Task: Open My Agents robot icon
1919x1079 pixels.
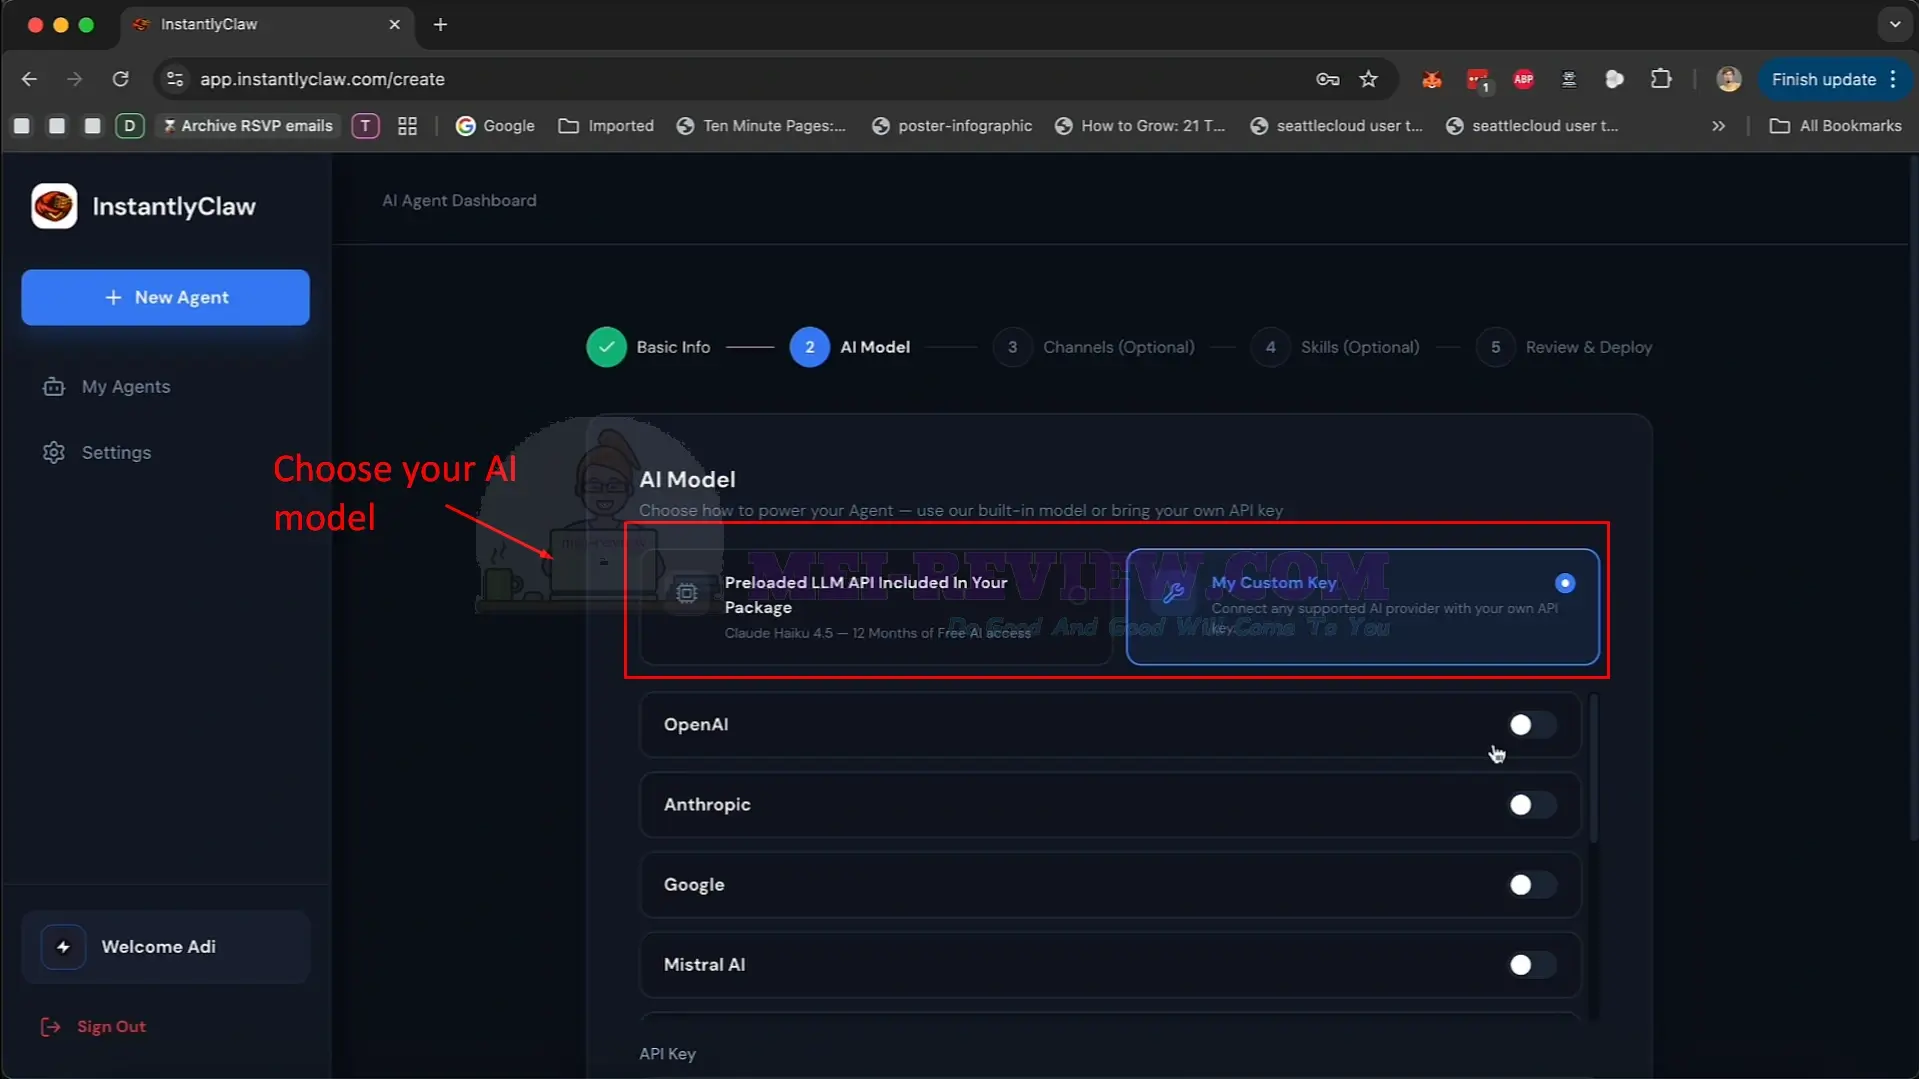Action: (x=54, y=387)
